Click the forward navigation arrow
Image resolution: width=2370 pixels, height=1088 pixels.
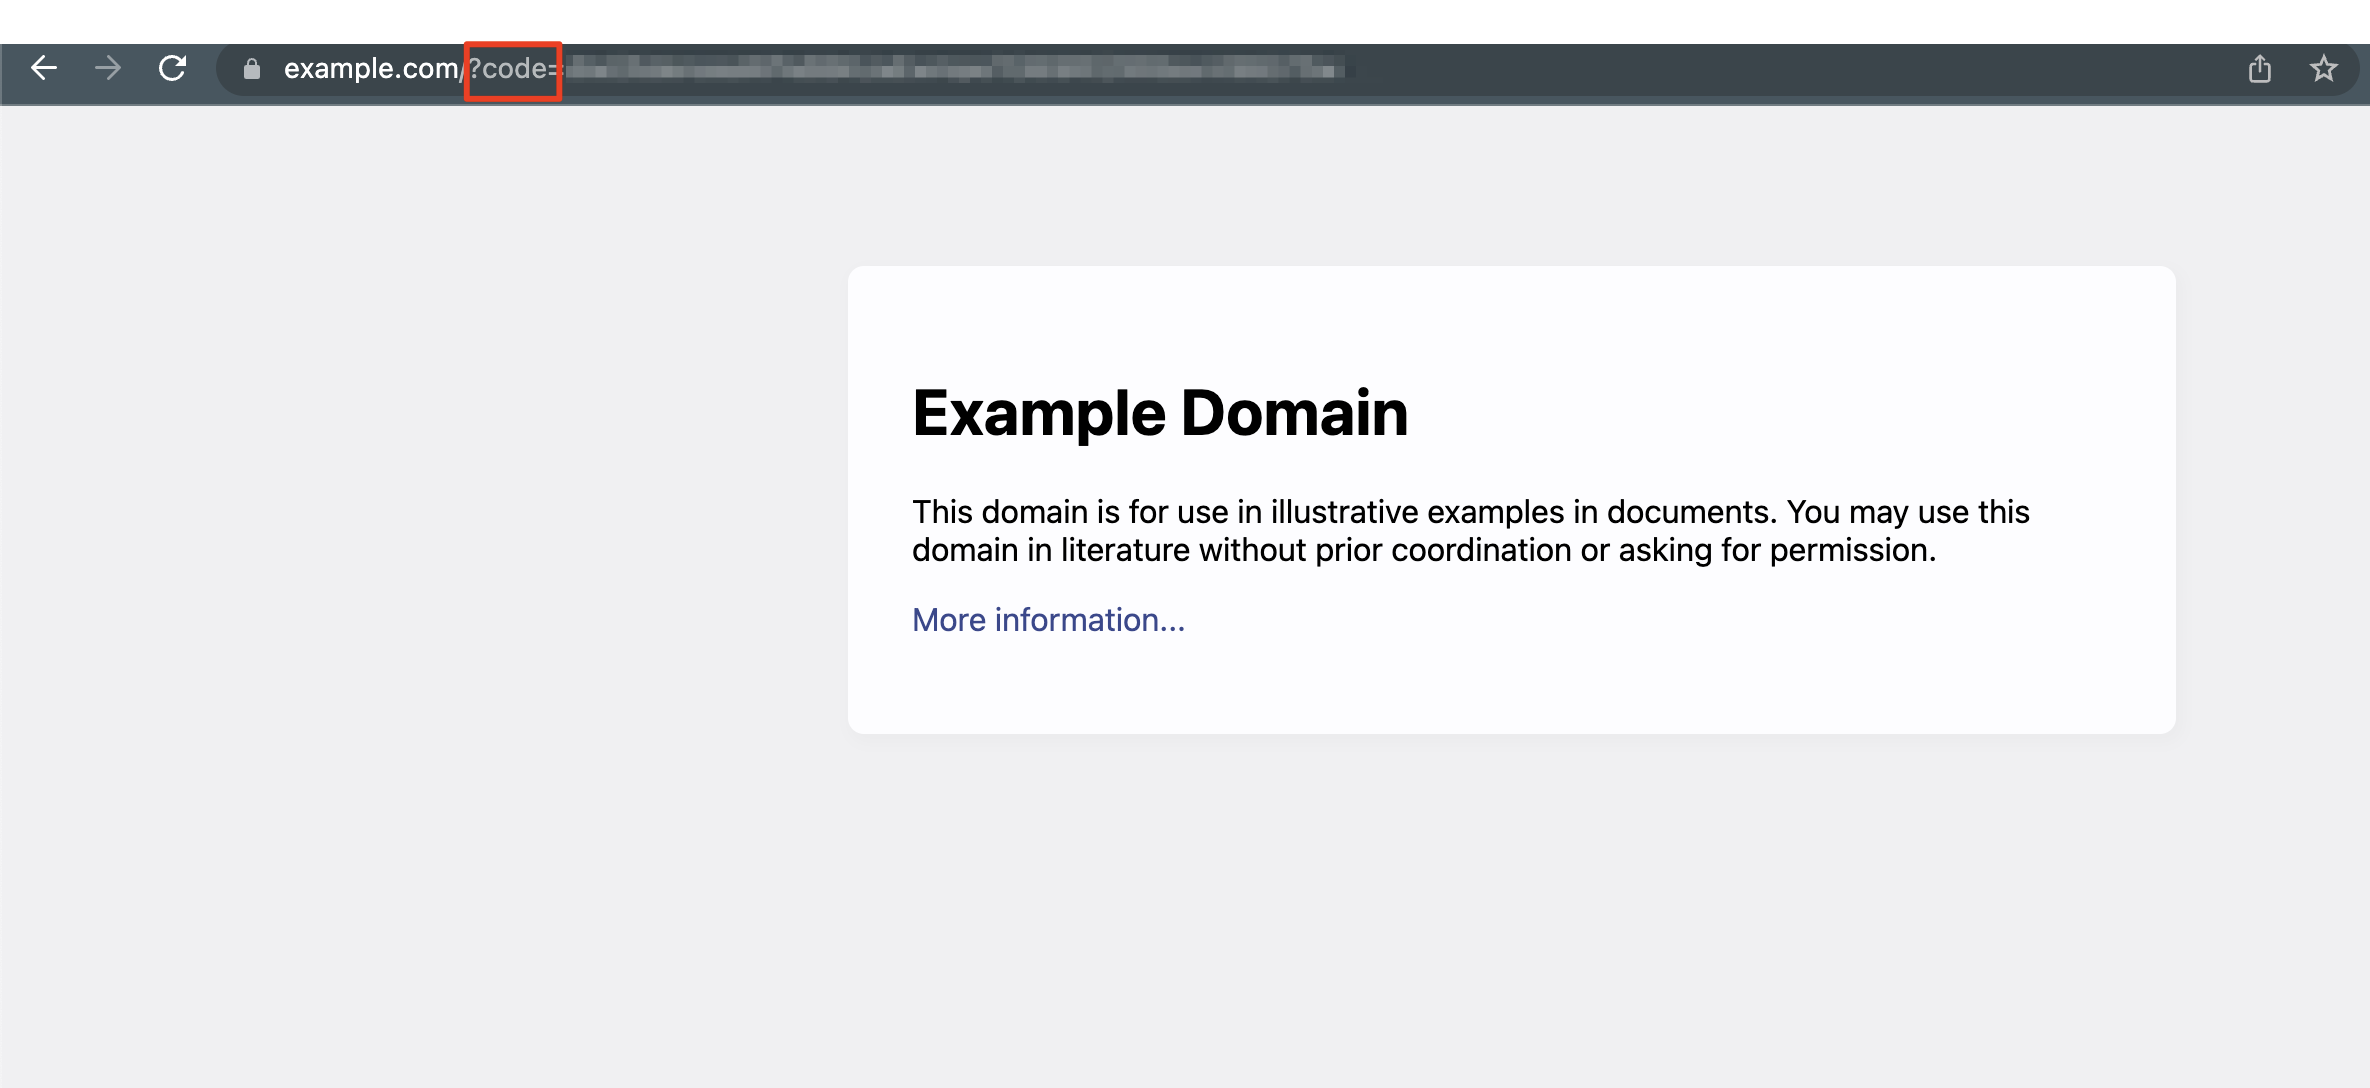109,69
